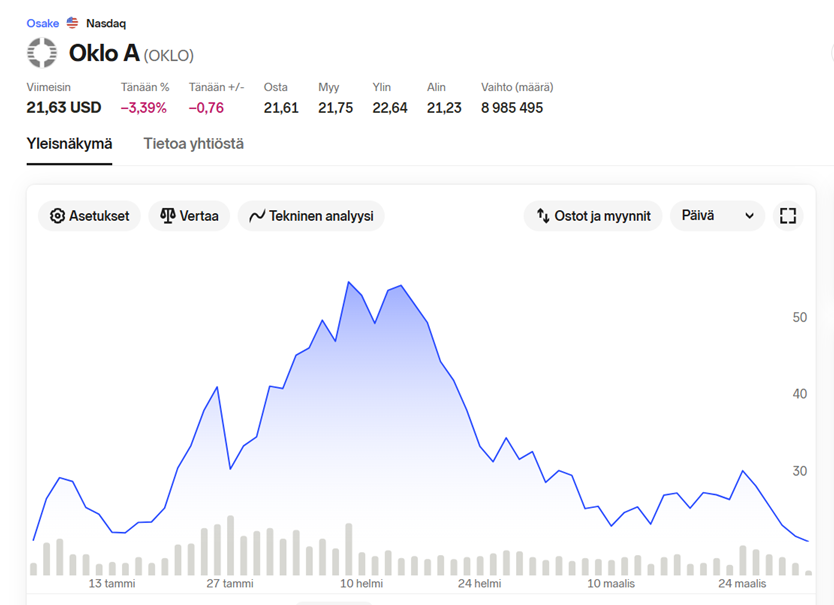Open the Päivä time range selector
Viewport: 834px width, 605px height.
[717, 216]
